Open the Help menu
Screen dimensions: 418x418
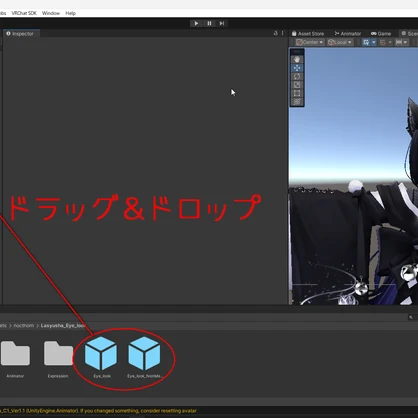[x=70, y=13]
